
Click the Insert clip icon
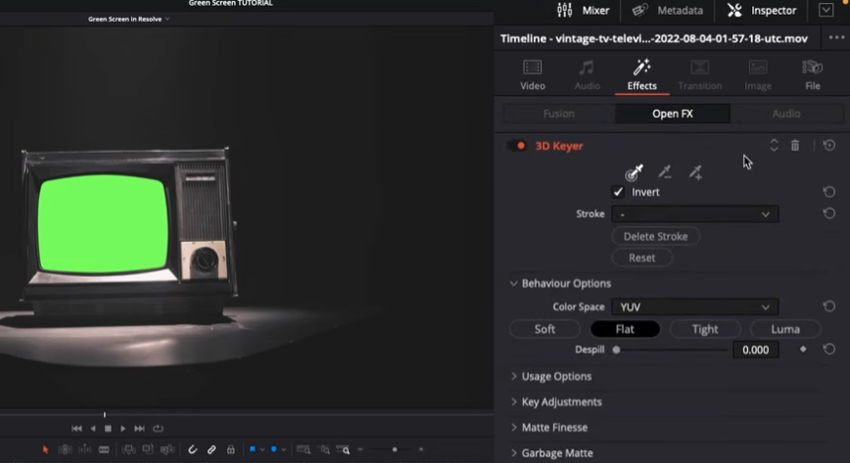(128, 449)
